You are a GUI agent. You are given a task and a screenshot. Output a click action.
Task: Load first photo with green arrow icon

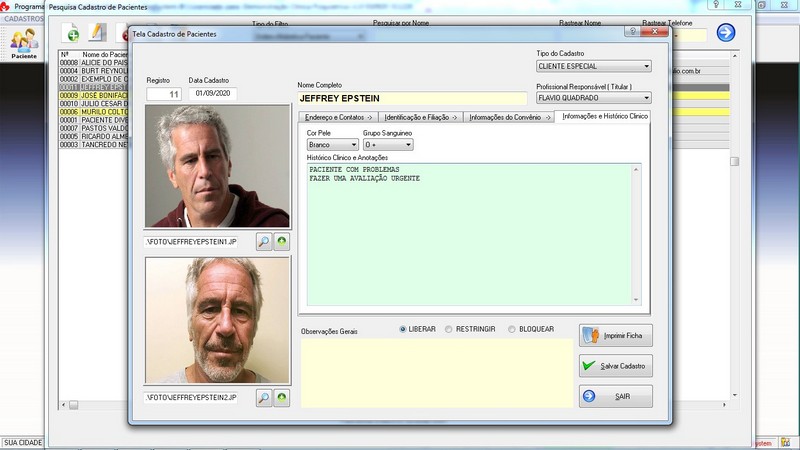point(282,241)
